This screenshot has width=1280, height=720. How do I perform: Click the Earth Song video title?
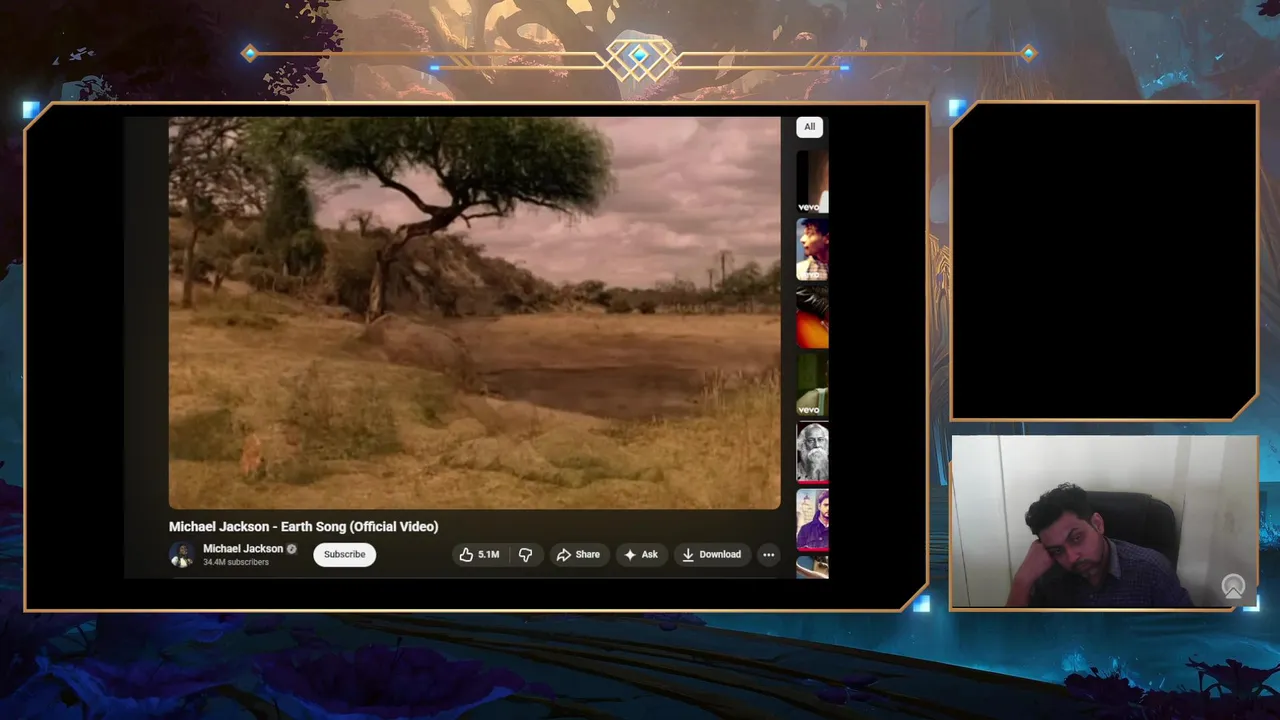[303, 526]
